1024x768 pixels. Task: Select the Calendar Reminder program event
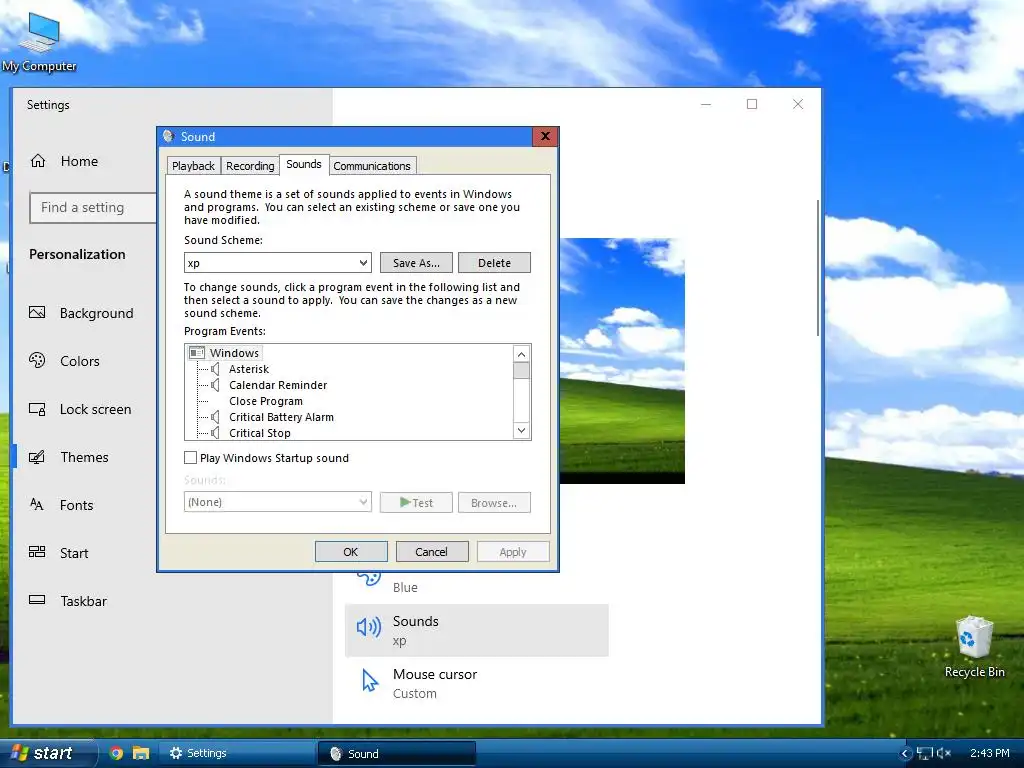coord(278,385)
